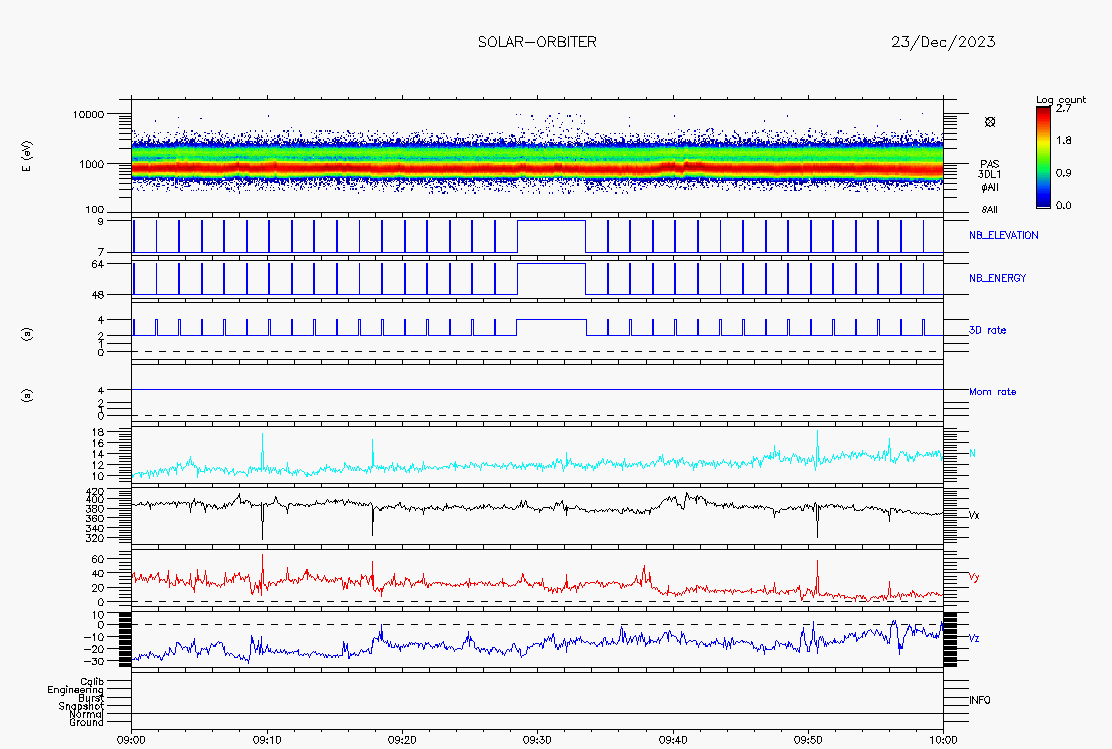Click the 1000 energy axis tick
The image size is (1112, 749).
click(x=91, y=164)
